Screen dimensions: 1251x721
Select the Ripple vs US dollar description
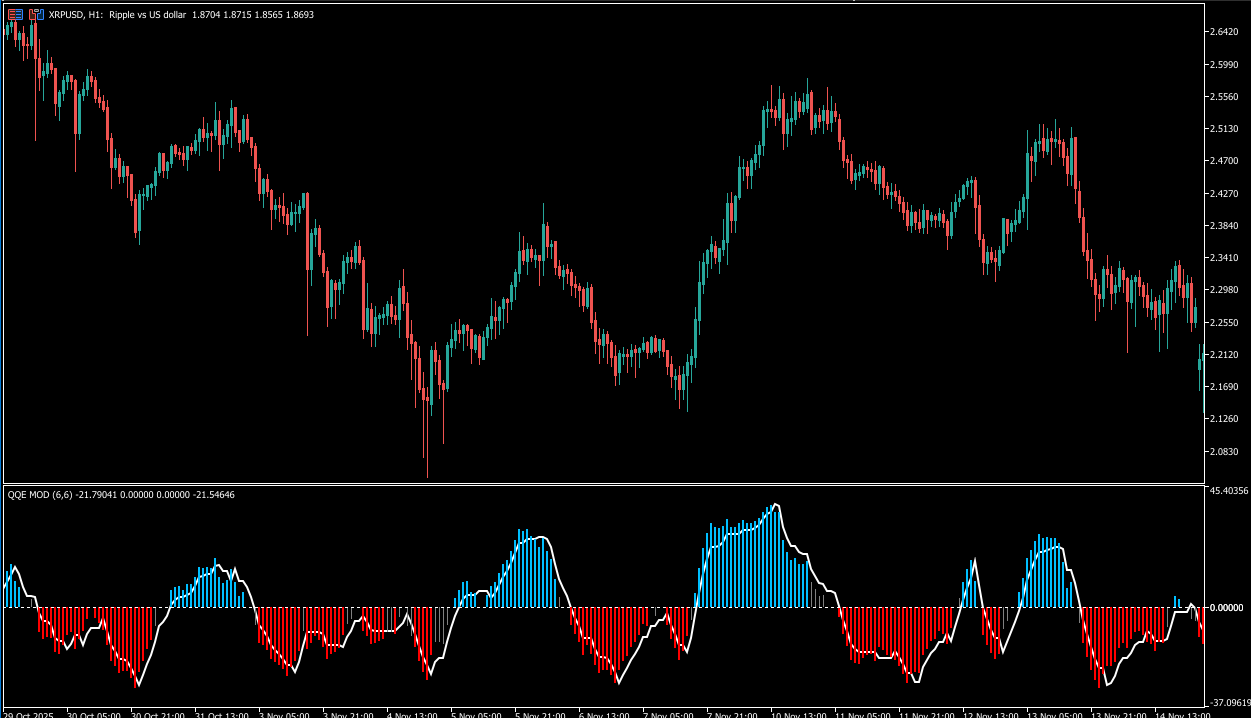[x=147, y=15]
